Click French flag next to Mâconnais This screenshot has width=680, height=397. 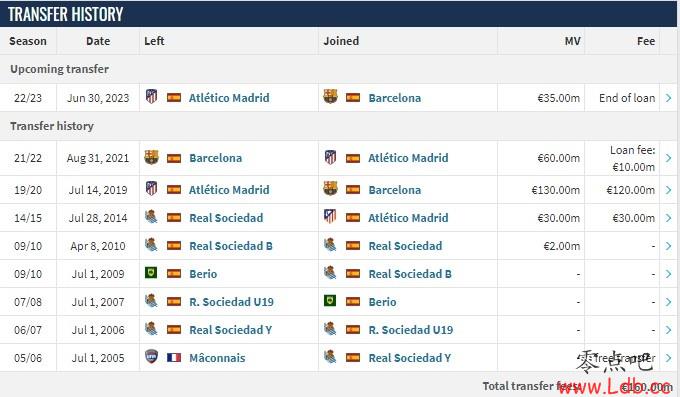(174, 358)
